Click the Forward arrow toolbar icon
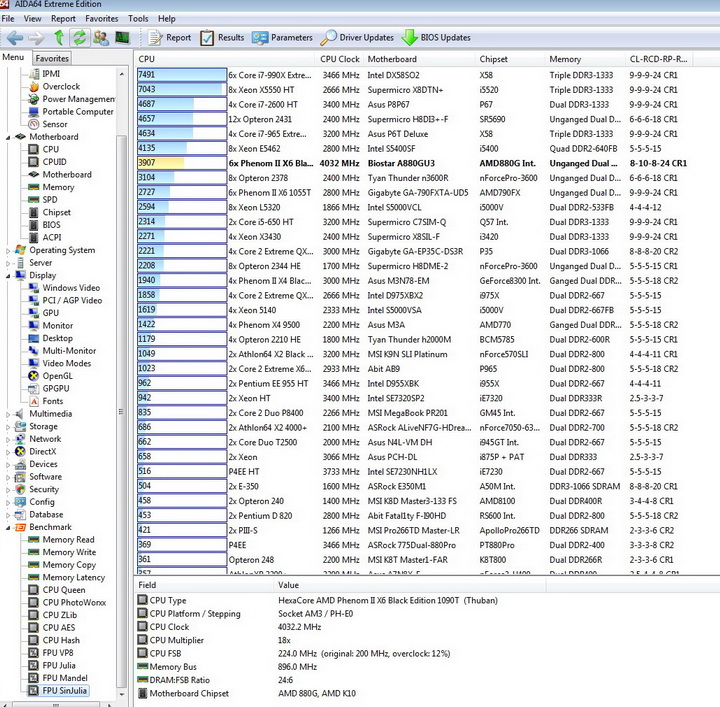The height and width of the screenshot is (707, 720). pos(36,38)
